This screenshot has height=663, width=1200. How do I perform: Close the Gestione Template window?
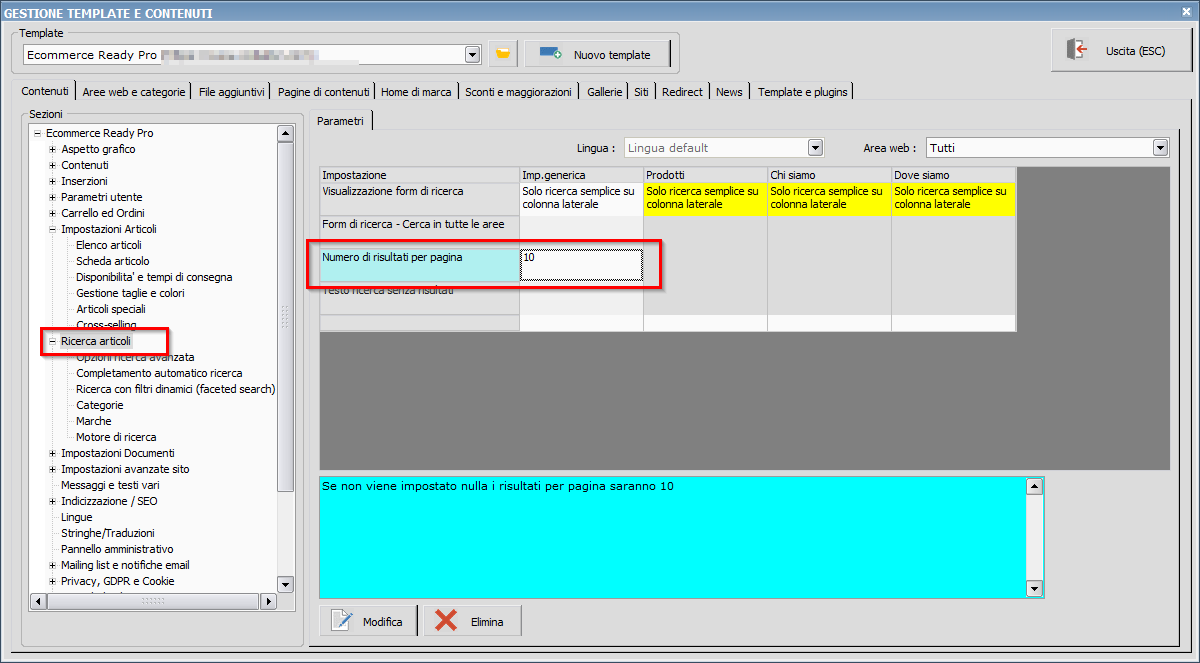(1186, 12)
